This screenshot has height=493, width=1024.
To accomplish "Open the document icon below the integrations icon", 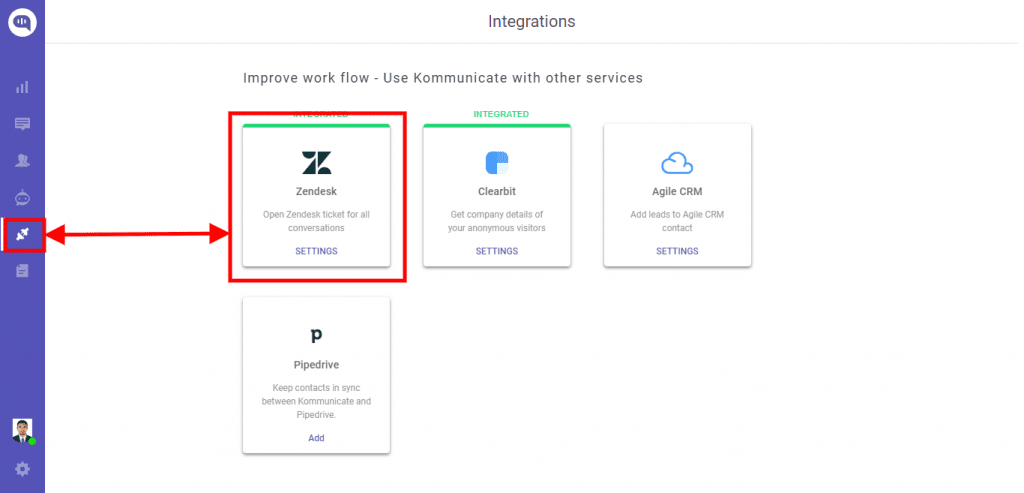I will coord(22,270).
